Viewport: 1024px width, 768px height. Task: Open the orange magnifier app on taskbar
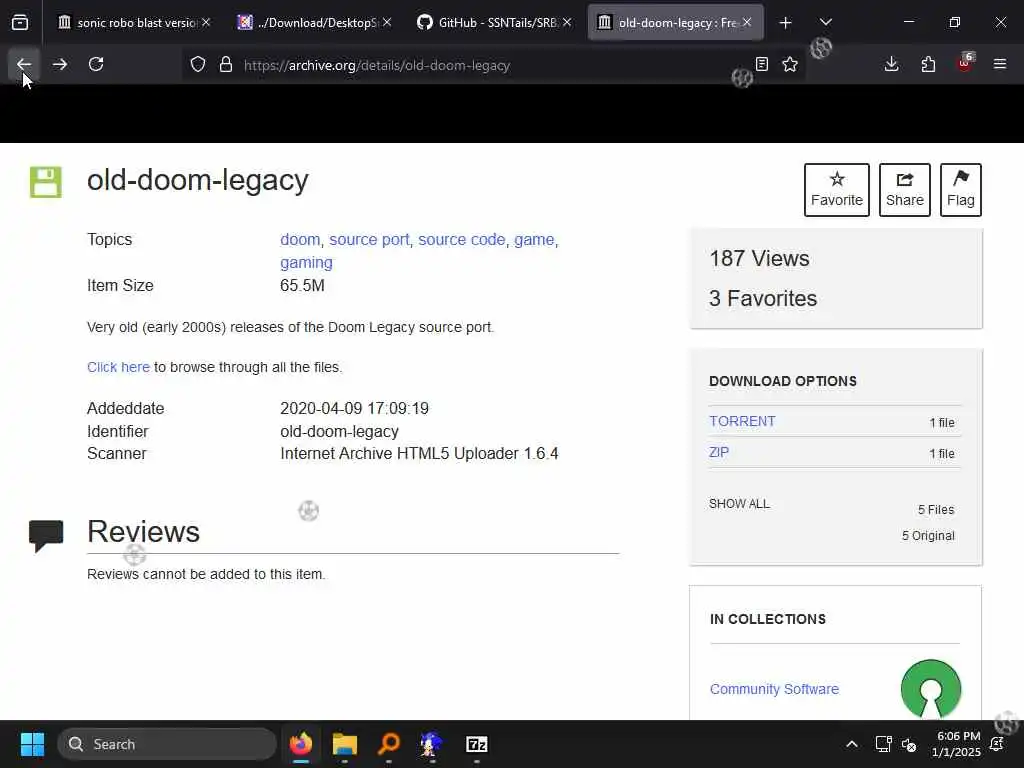pyautogui.click(x=389, y=744)
